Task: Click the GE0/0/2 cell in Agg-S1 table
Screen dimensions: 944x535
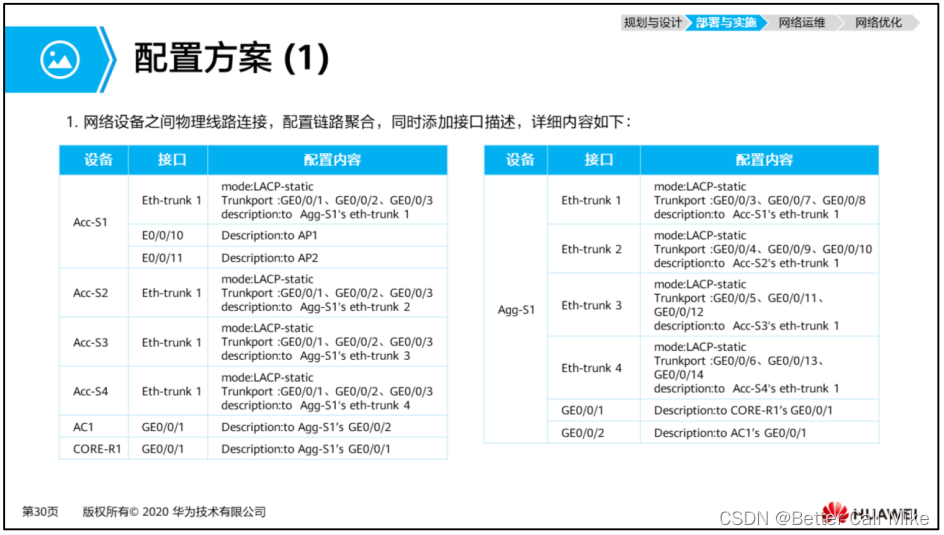Action: click(594, 433)
